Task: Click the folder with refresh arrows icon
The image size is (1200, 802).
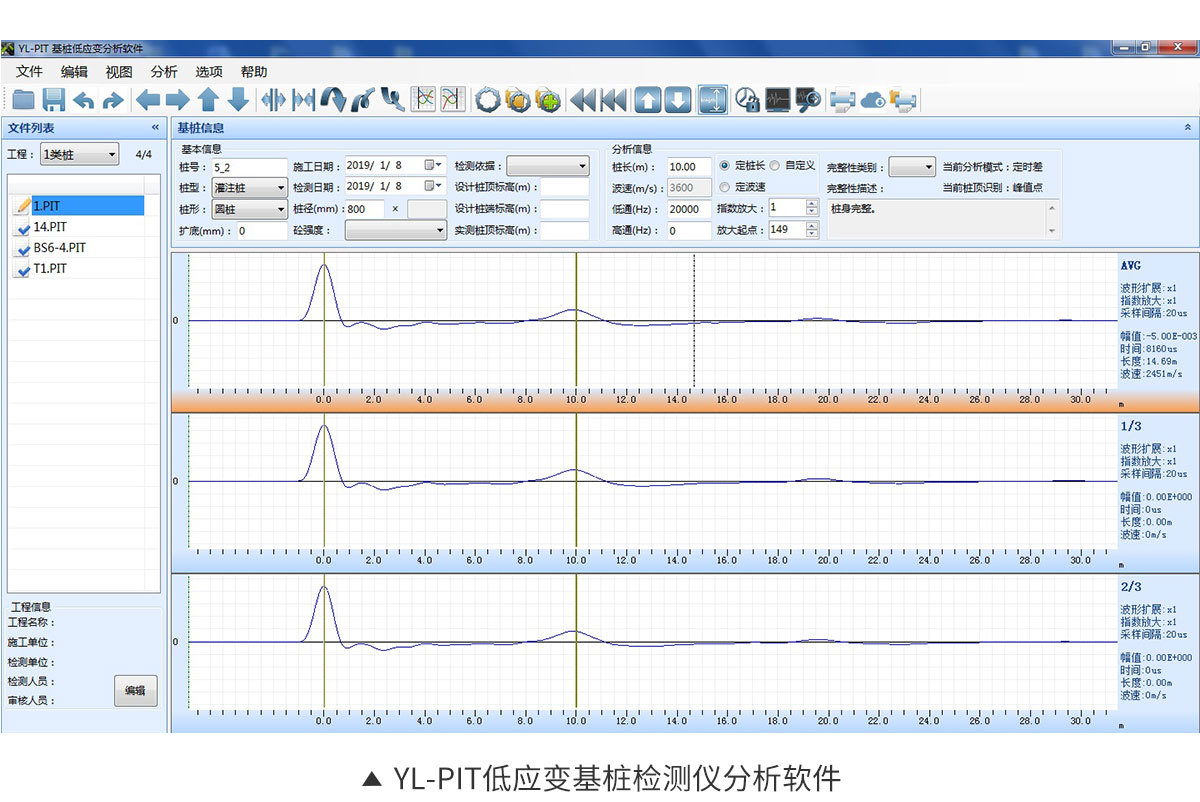Action: click(517, 99)
